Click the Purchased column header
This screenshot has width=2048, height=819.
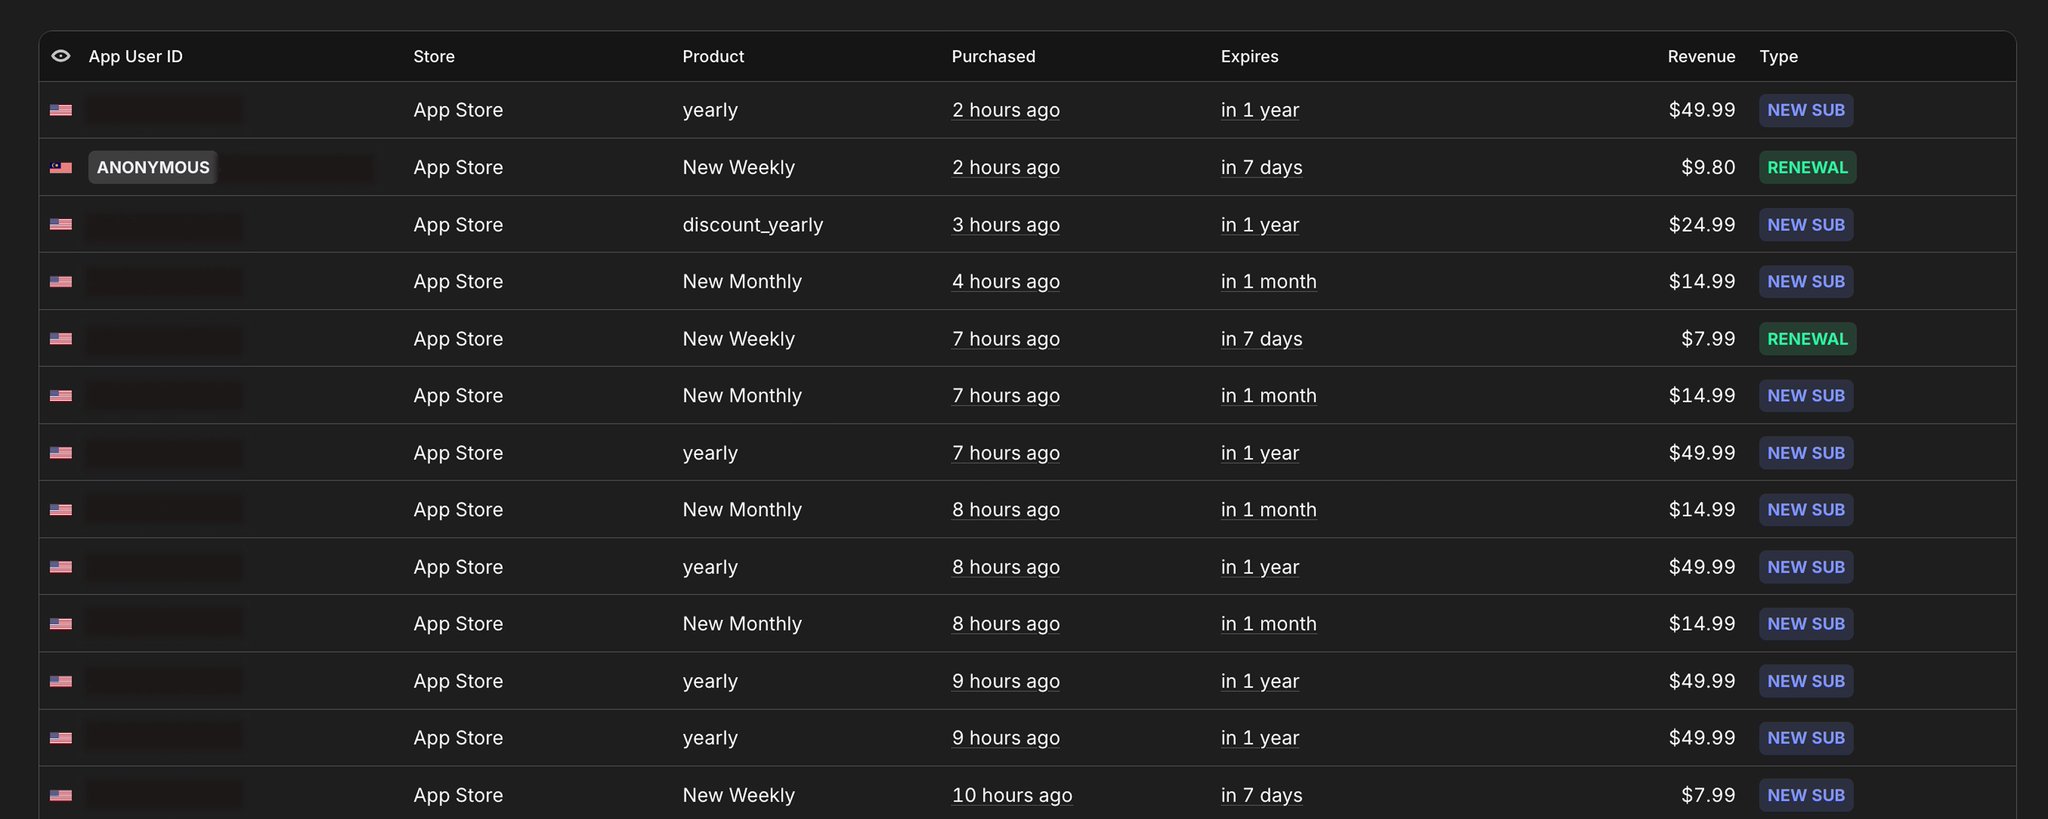click(993, 56)
